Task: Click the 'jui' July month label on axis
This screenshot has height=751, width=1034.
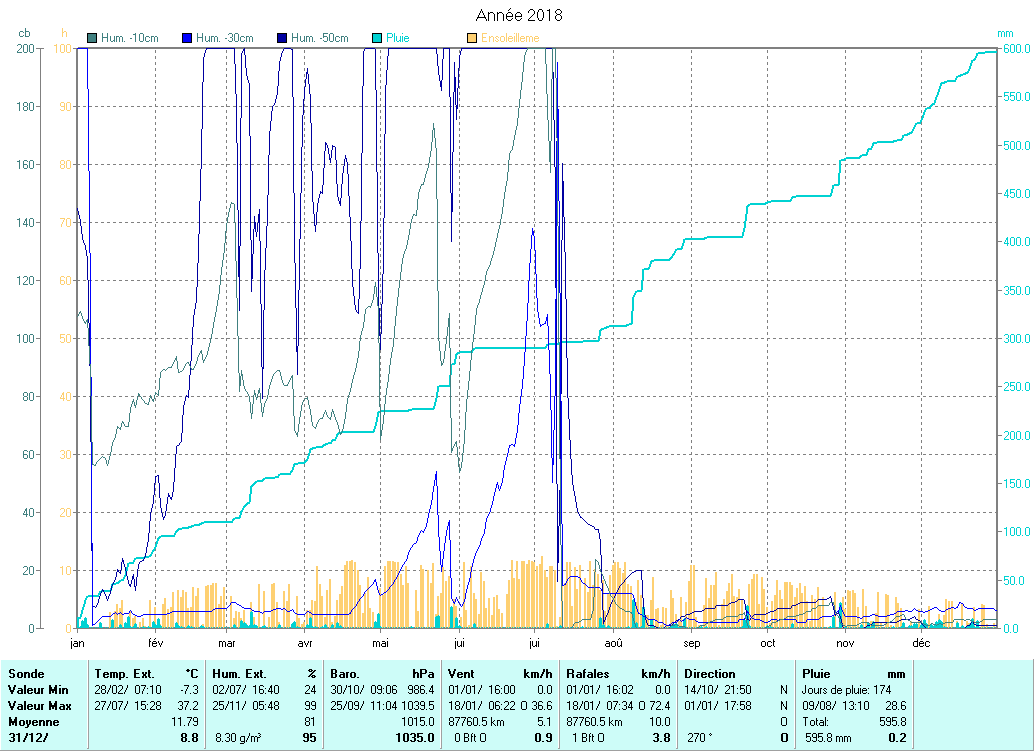Action: [535, 643]
